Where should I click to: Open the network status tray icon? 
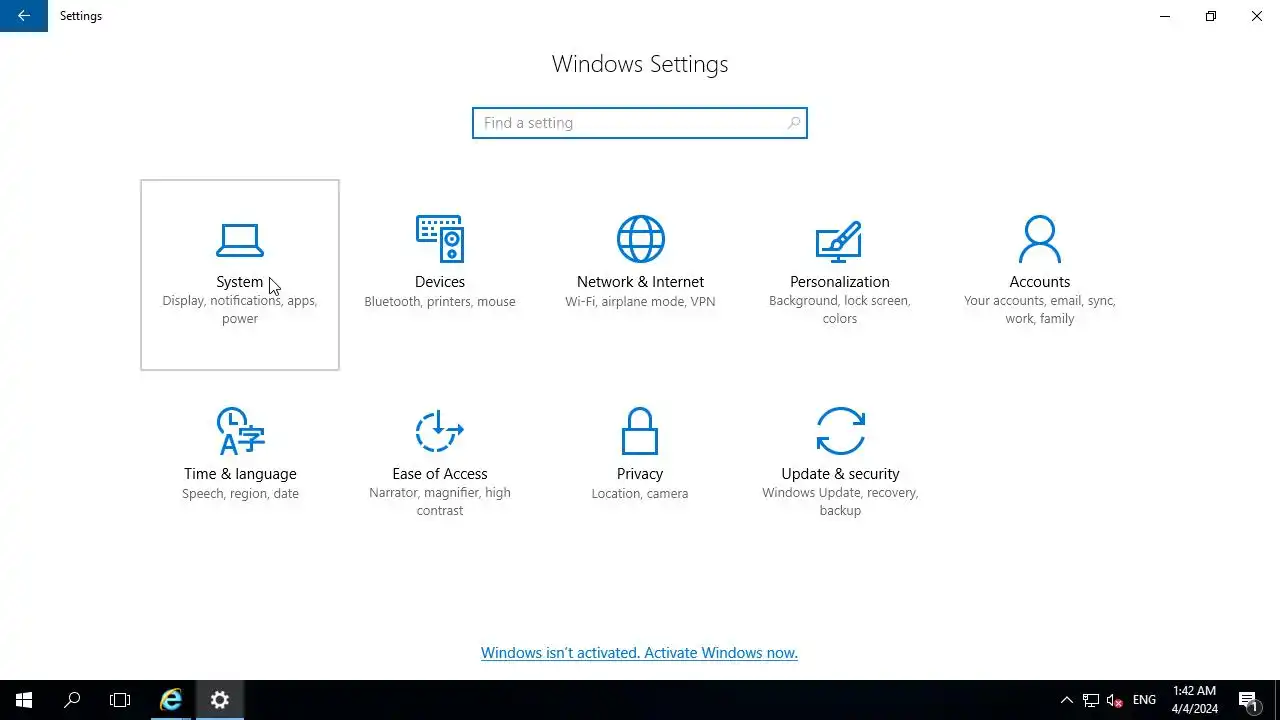click(x=1091, y=700)
